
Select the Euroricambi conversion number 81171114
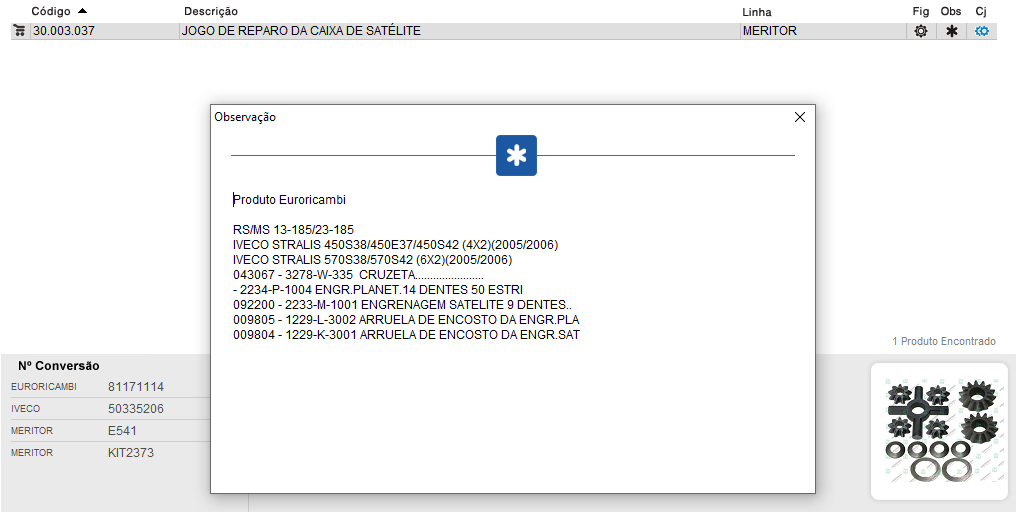tap(136, 386)
